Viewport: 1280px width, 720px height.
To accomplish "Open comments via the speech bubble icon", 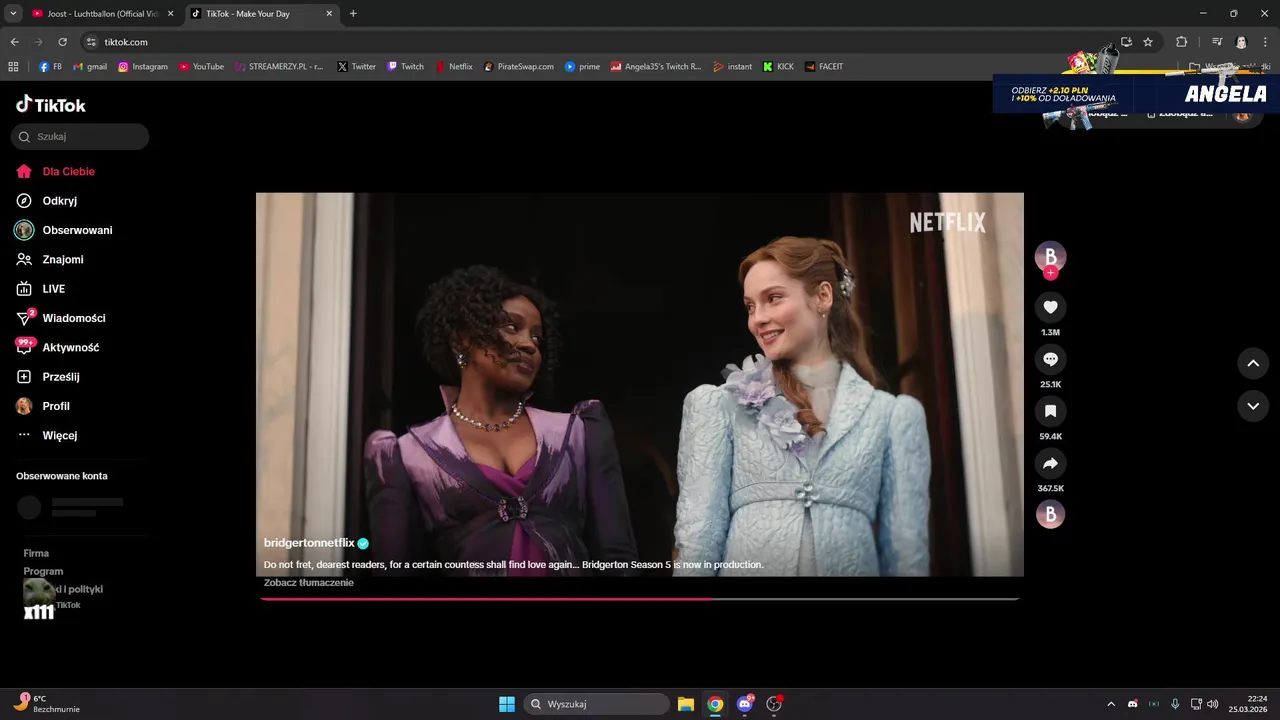I will click(x=1050, y=359).
